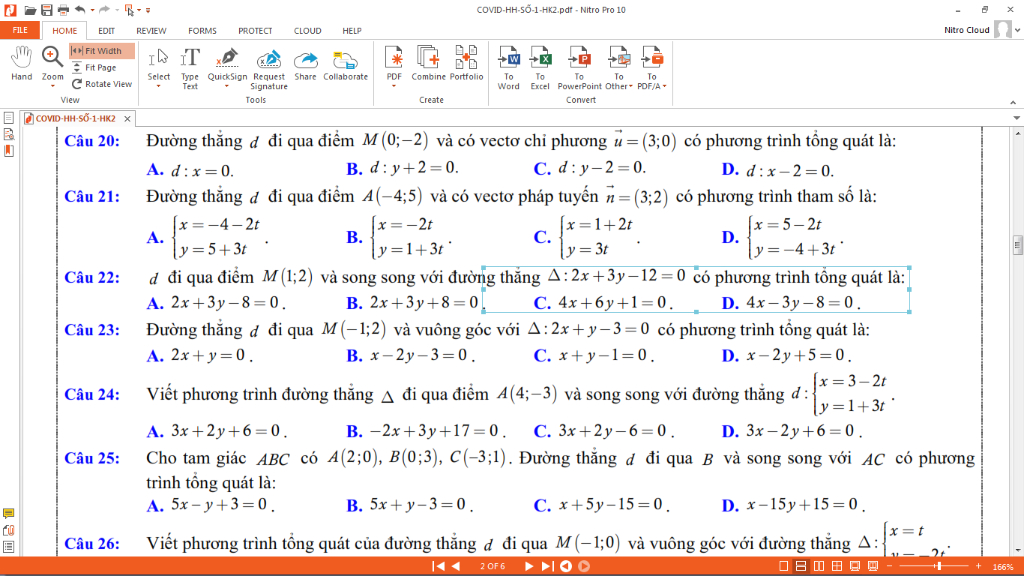Toggle Fit Width view mode
Image resolution: width=1024 pixels, height=576 pixels.
(x=102, y=51)
